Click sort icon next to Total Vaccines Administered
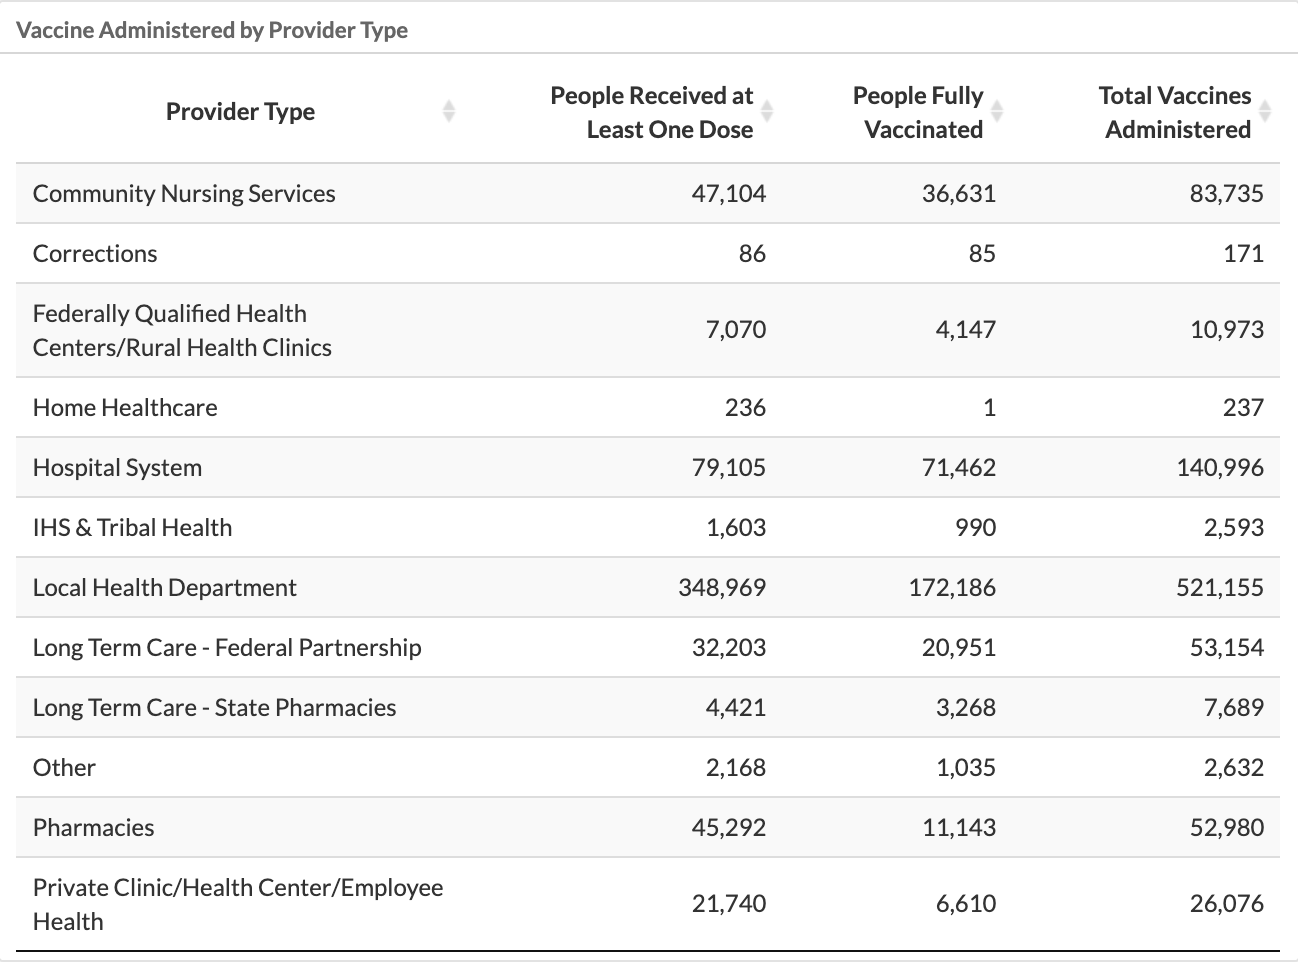Viewport: 1298px width, 962px height. (x=1265, y=111)
